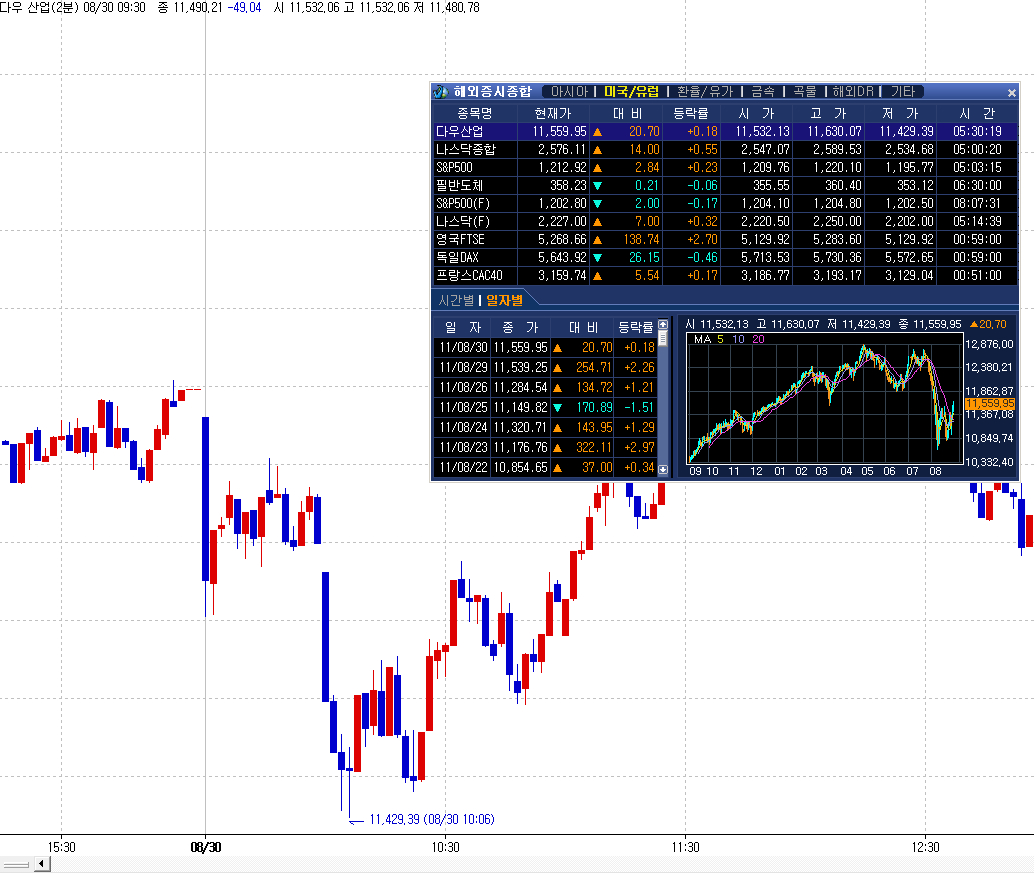
Task: Select the 미국/유럽 tab
Action: tap(632, 92)
